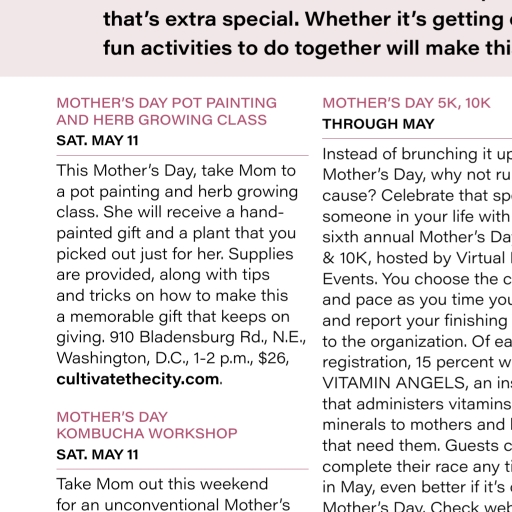
Task: Click the VITAMIN ANGELS text
Action: pyautogui.click(x=393, y=383)
